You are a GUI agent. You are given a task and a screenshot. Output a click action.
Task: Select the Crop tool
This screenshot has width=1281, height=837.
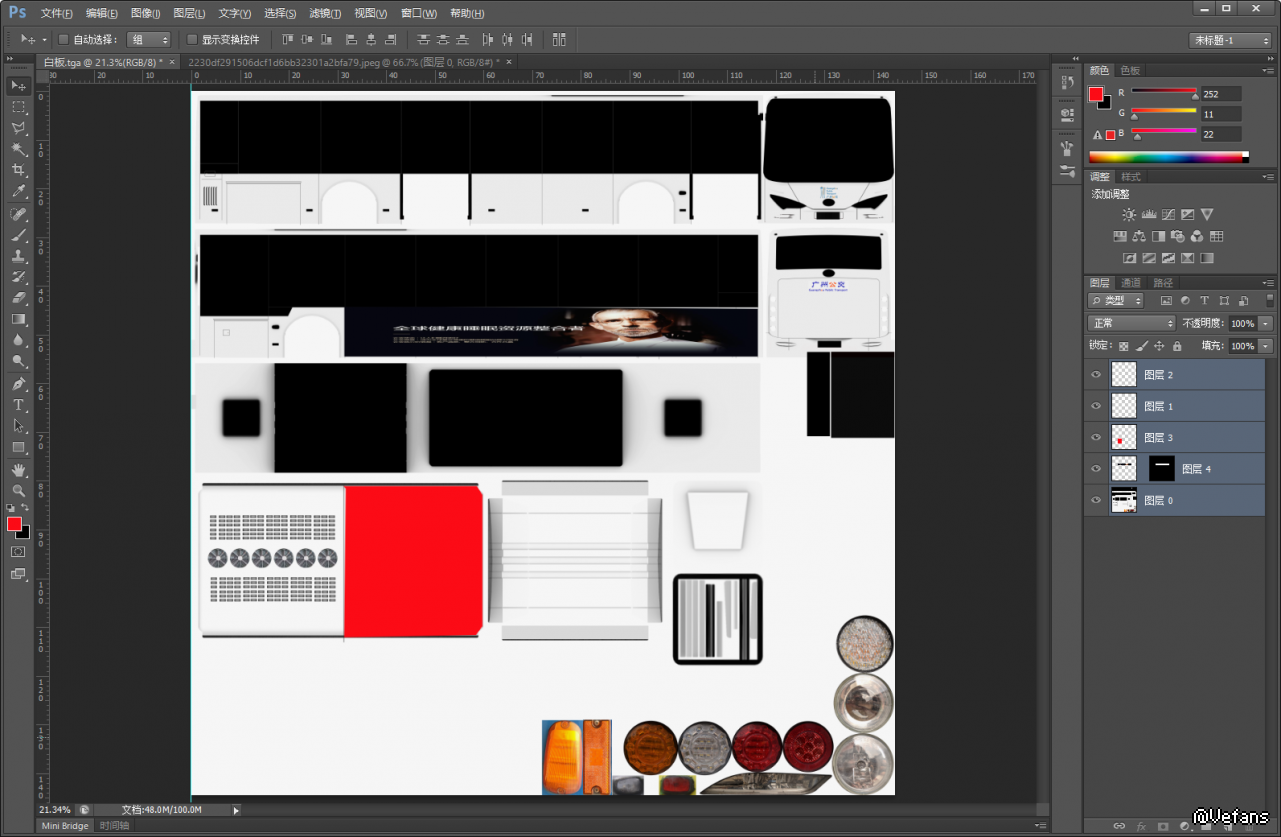(18, 170)
